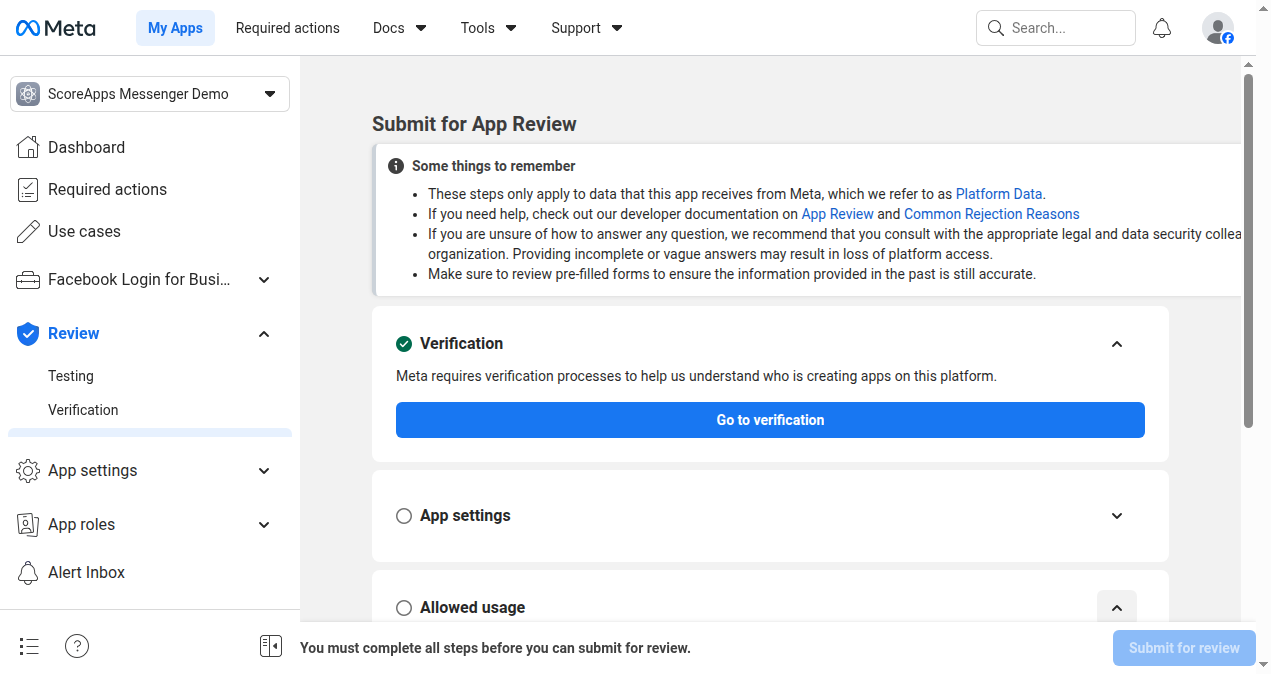Viewport: 1271px width, 674px height.
Task: Open the Docs dropdown menu
Action: tap(400, 28)
